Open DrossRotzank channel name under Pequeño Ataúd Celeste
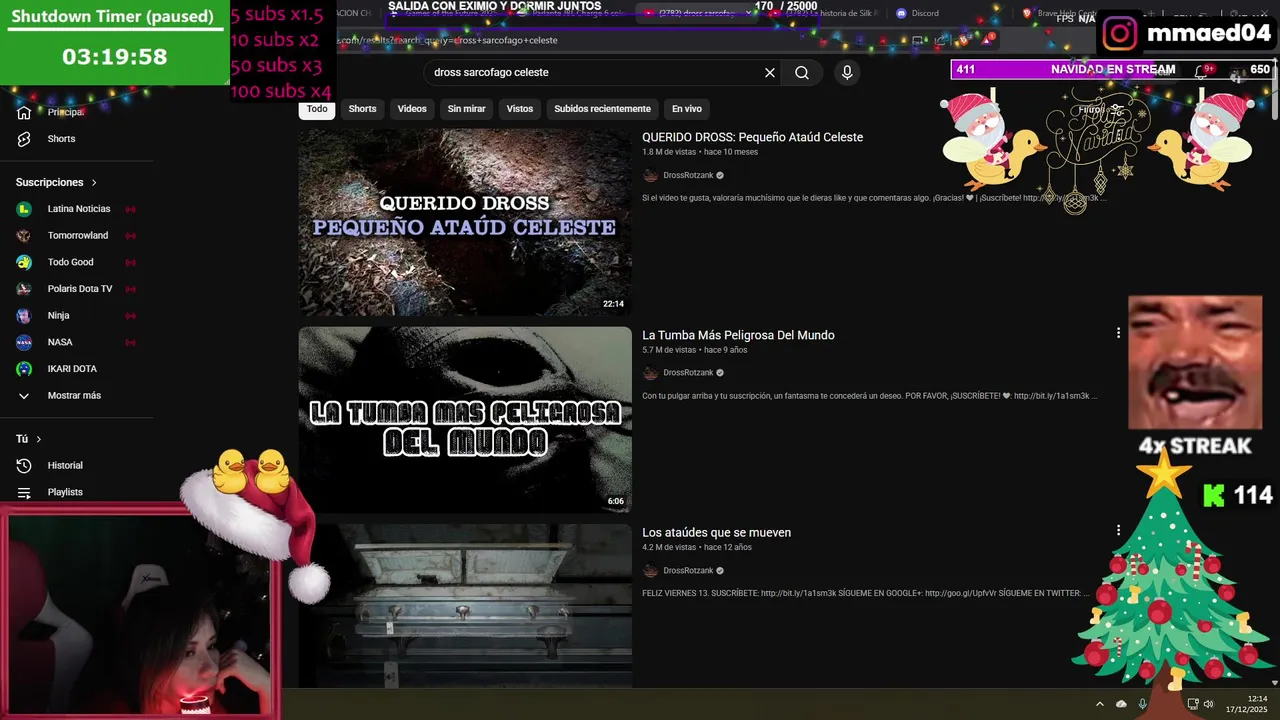Screen dimensions: 1280x720 click(x=688, y=176)
